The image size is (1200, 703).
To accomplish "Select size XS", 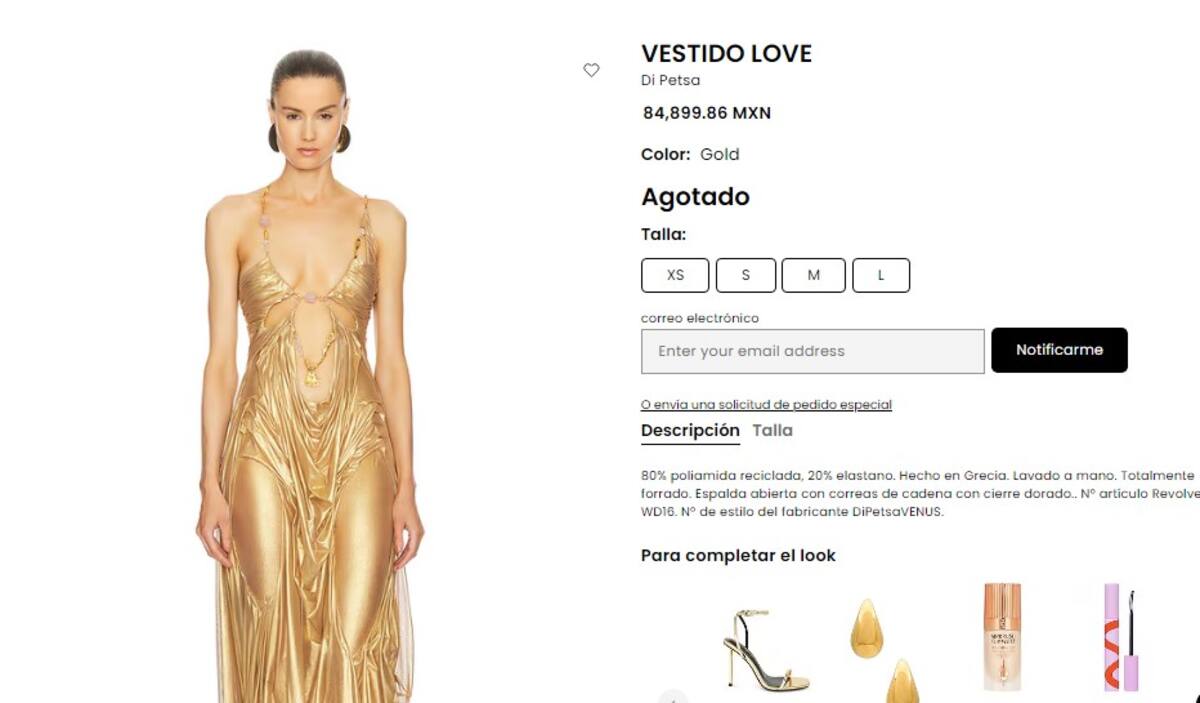I will 675,275.
